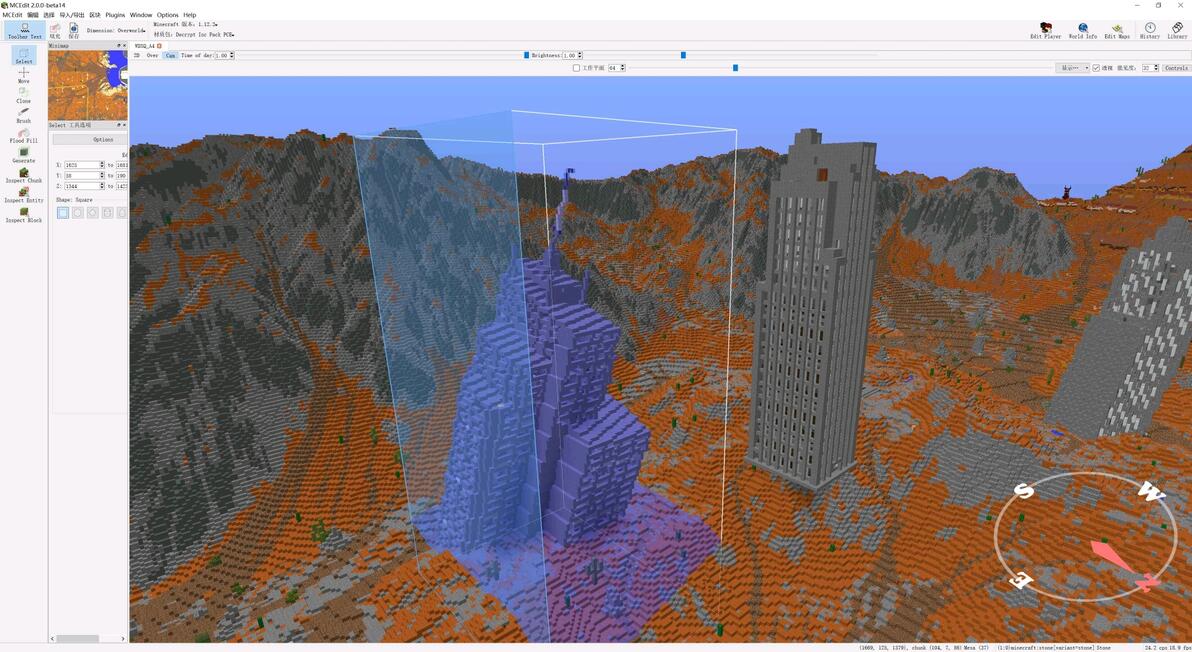Switch to the WDSQ_A4 tab
Screen dimensions: 1192x652
(x=144, y=46)
